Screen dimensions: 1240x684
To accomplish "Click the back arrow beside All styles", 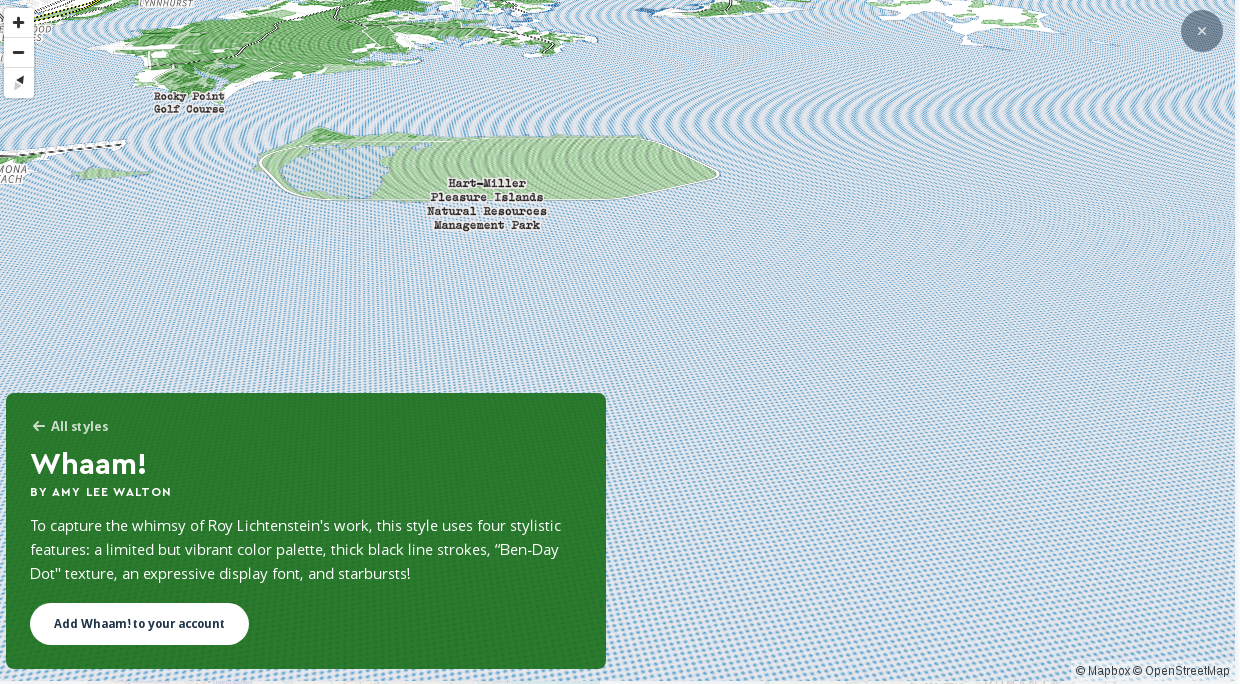I will [x=38, y=426].
